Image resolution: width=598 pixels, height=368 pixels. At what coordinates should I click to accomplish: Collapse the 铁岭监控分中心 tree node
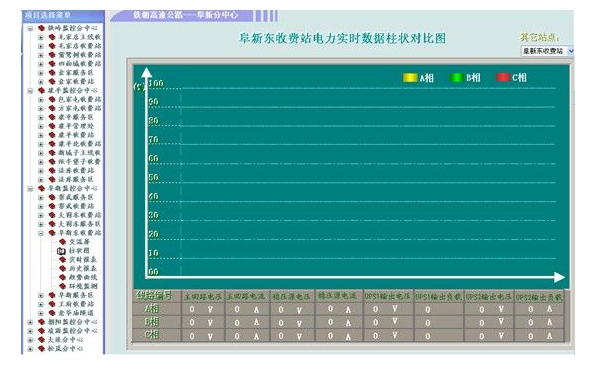(30, 28)
